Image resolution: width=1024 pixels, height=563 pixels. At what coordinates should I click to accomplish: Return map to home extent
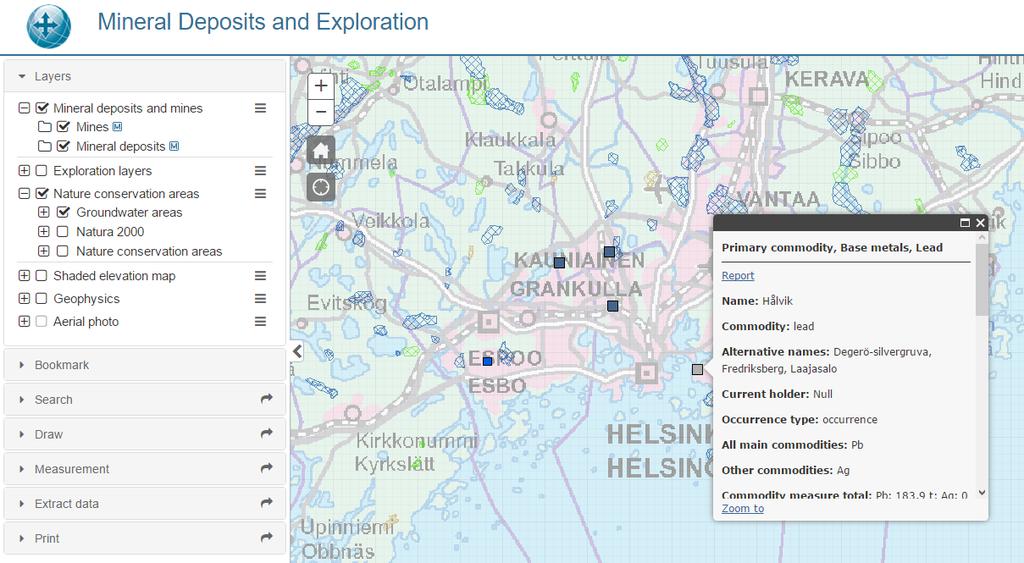coord(321,151)
